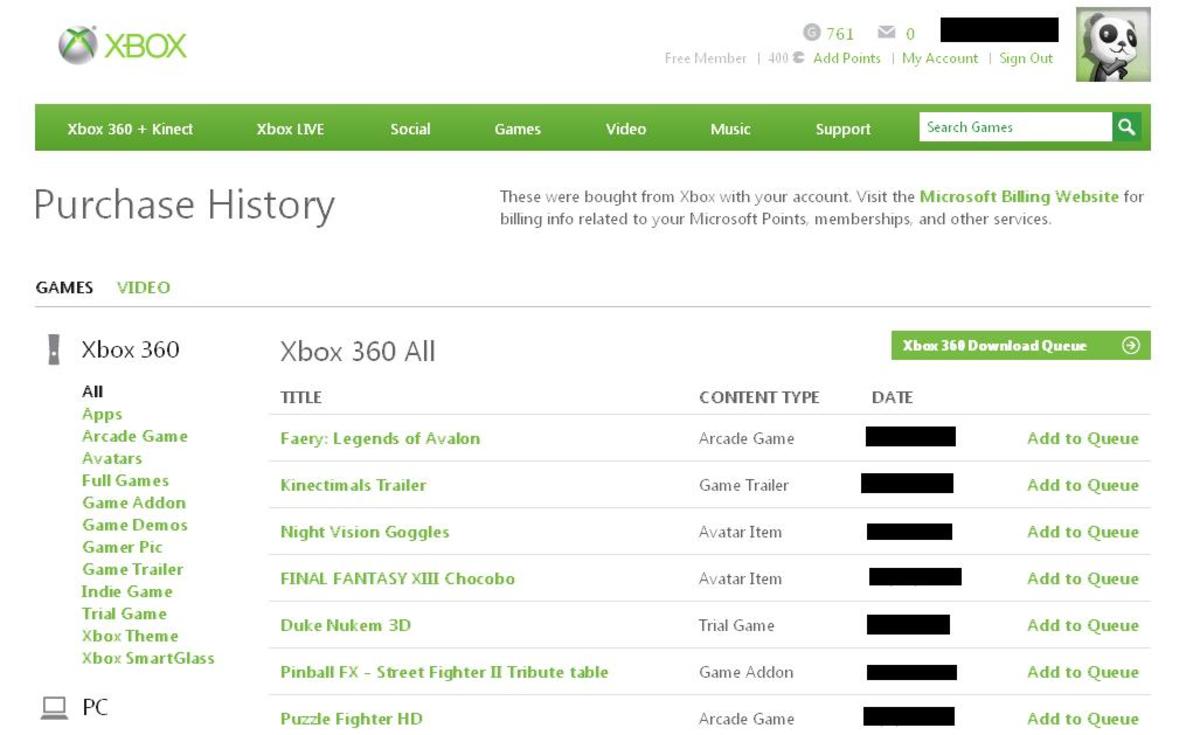Image resolution: width=1200 pixels, height=735 pixels.
Task: Filter by Game Addon in sidebar
Action: click(134, 502)
